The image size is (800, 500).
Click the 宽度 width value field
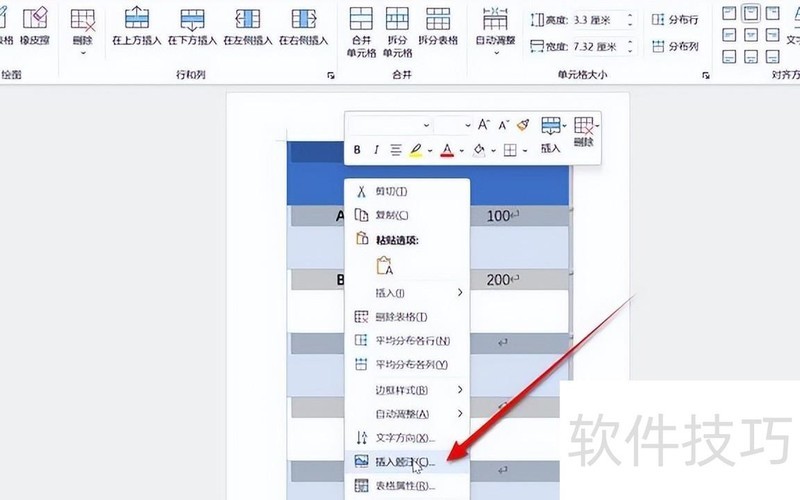pos(598,47)
